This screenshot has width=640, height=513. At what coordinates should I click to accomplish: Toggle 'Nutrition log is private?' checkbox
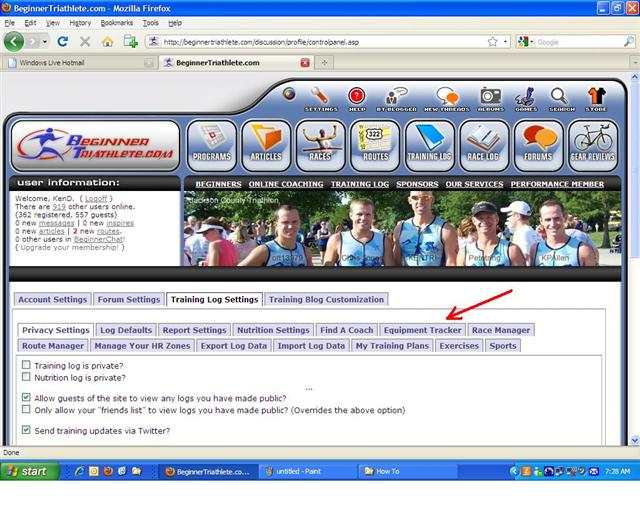(x=26, y=377)
